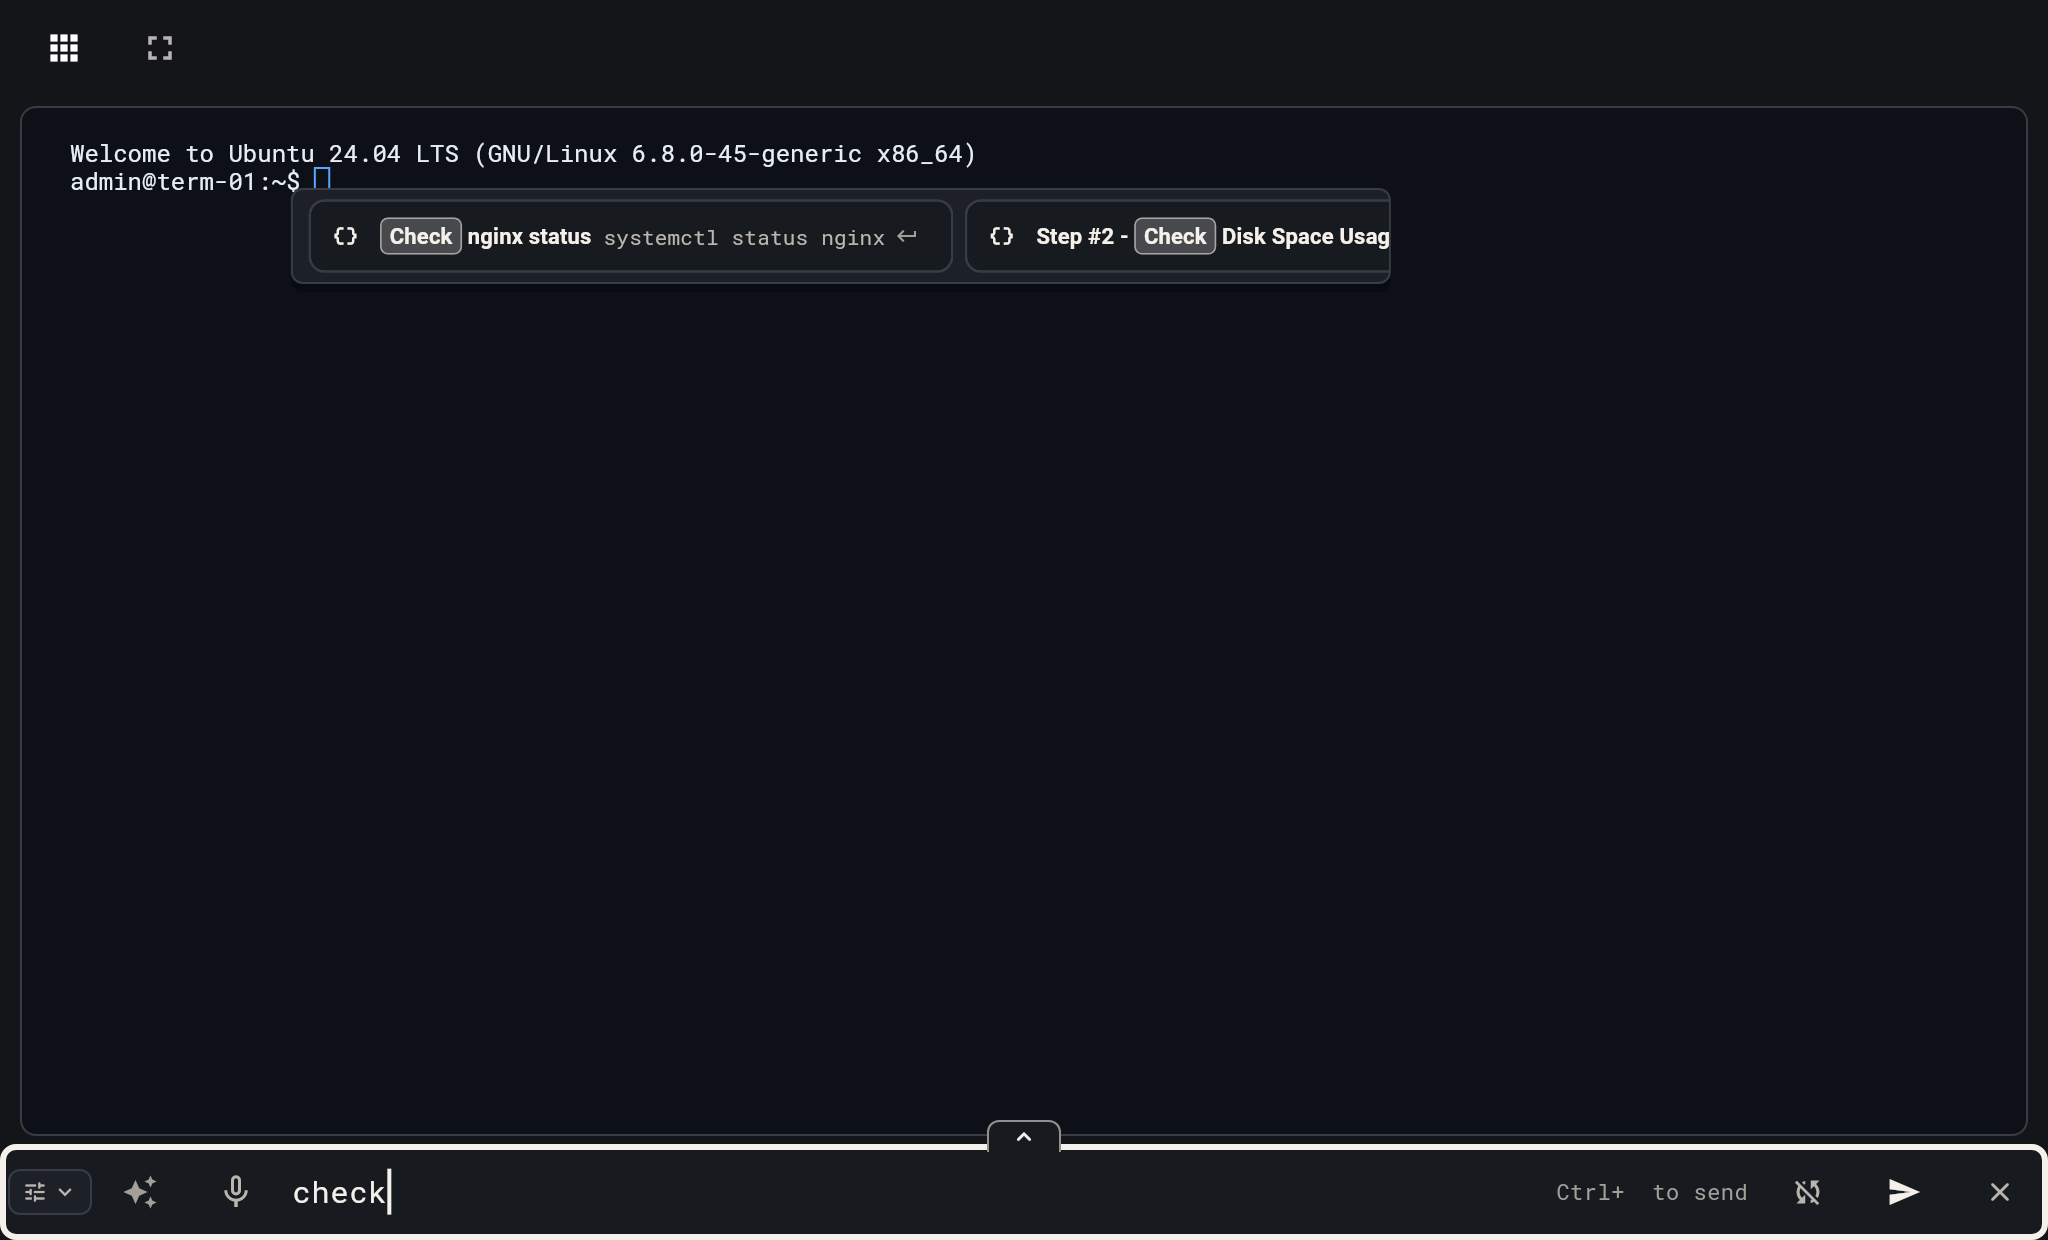Viewport: 2048px width, 1240px height.
Task: Select the Step #2 Check Disk Space snippet
Action: (x=1178, y=236)
